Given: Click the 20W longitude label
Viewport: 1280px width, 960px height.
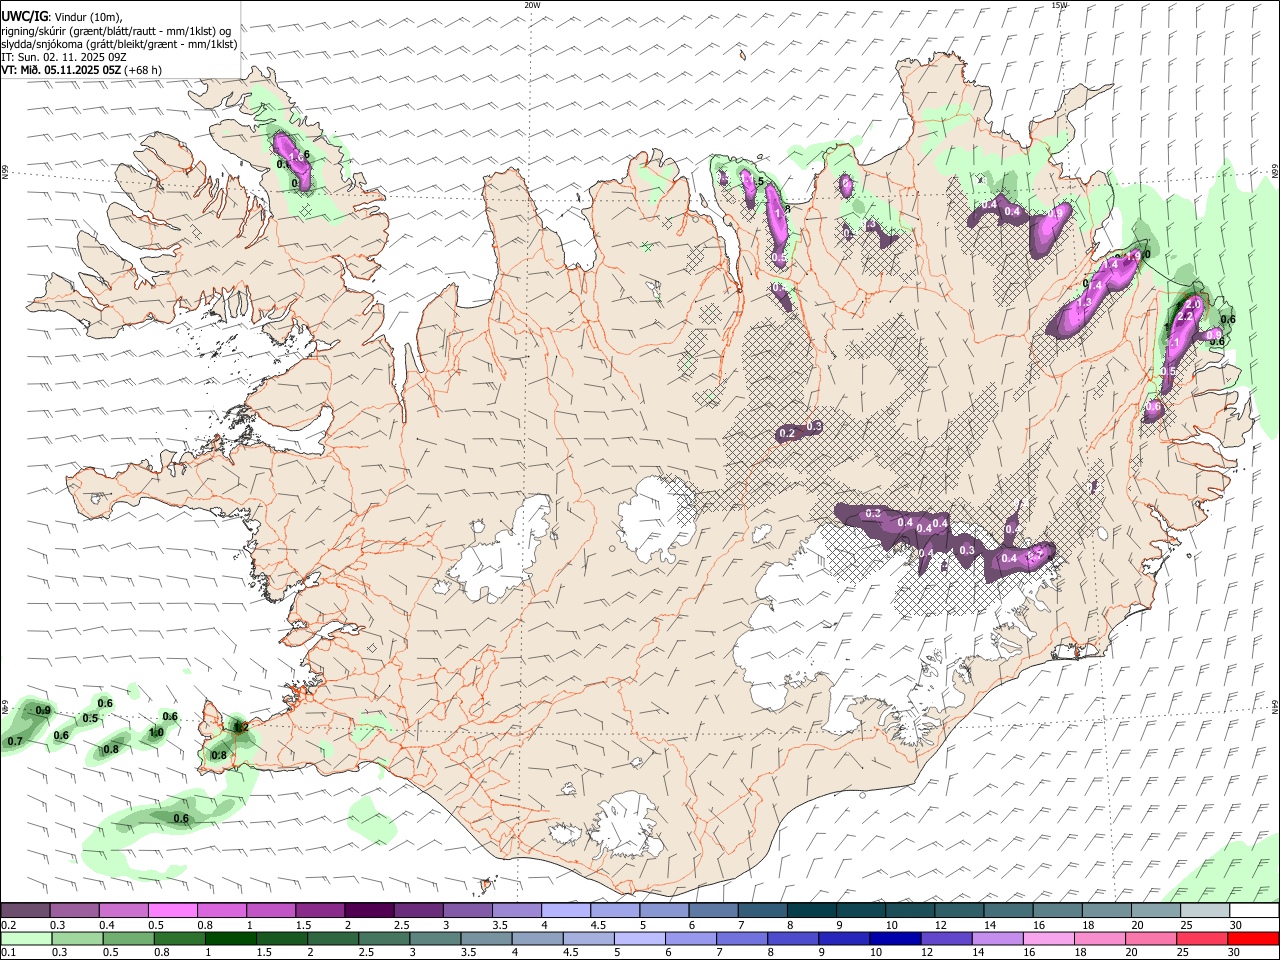Looking at the screenshot, I should point(532,5).
